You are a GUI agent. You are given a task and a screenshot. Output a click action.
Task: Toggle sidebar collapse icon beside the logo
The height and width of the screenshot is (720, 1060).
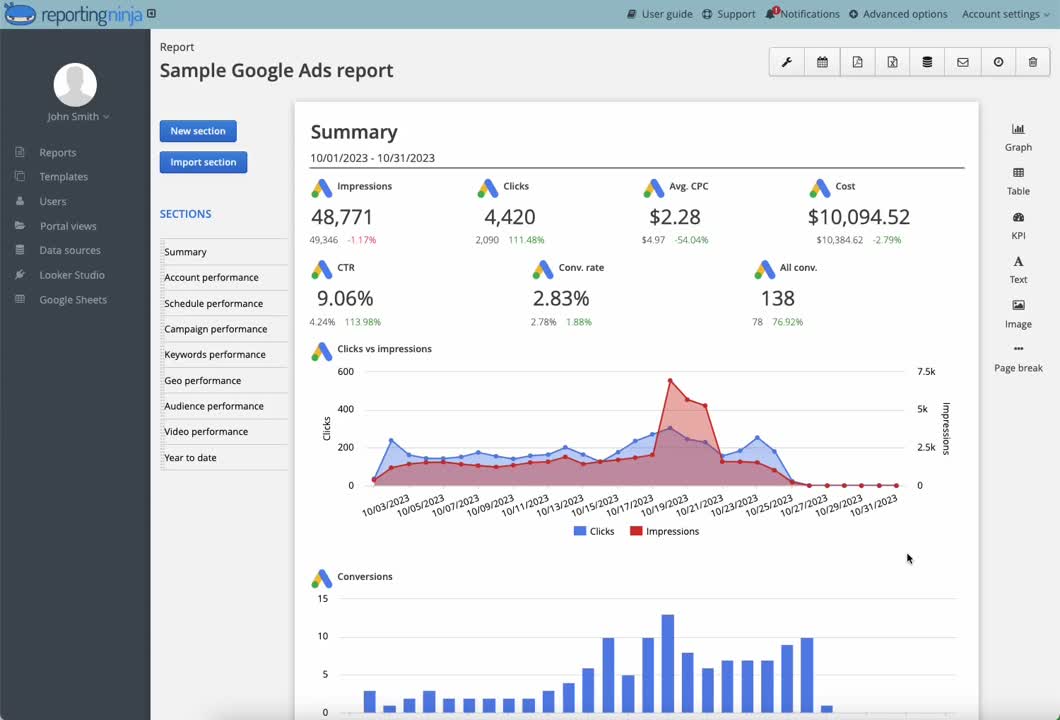[x=151, y=14]
